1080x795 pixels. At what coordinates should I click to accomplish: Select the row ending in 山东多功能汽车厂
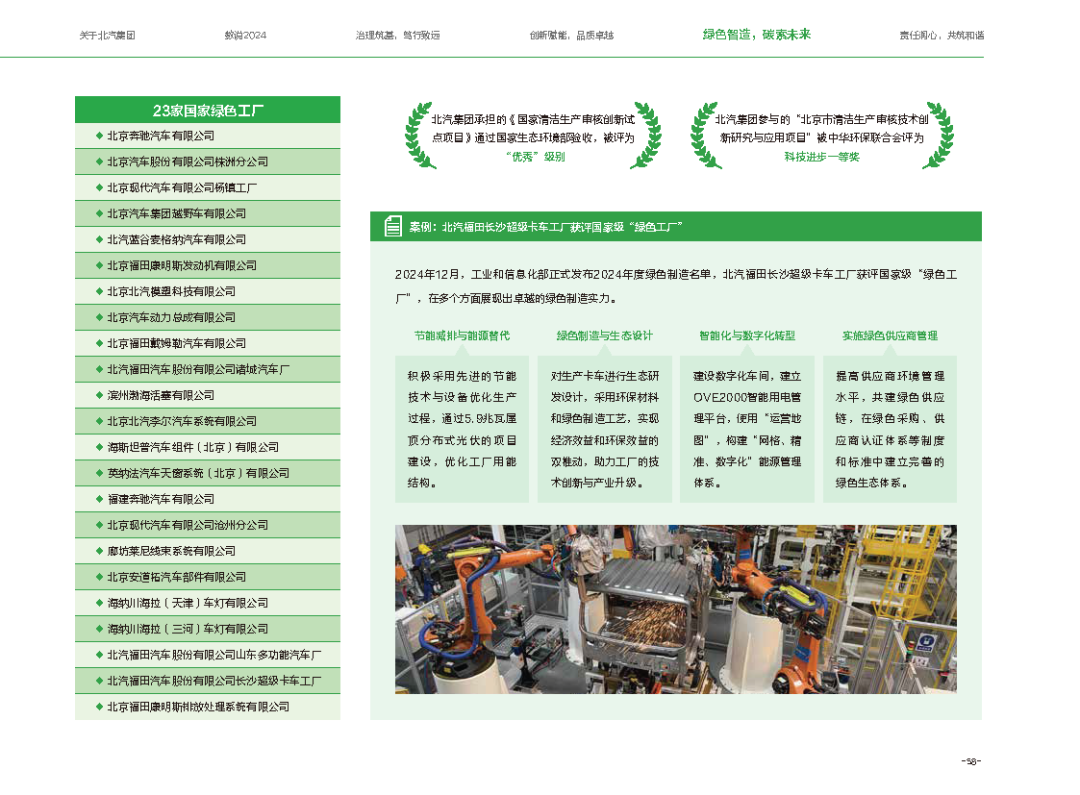coord(207,654)
